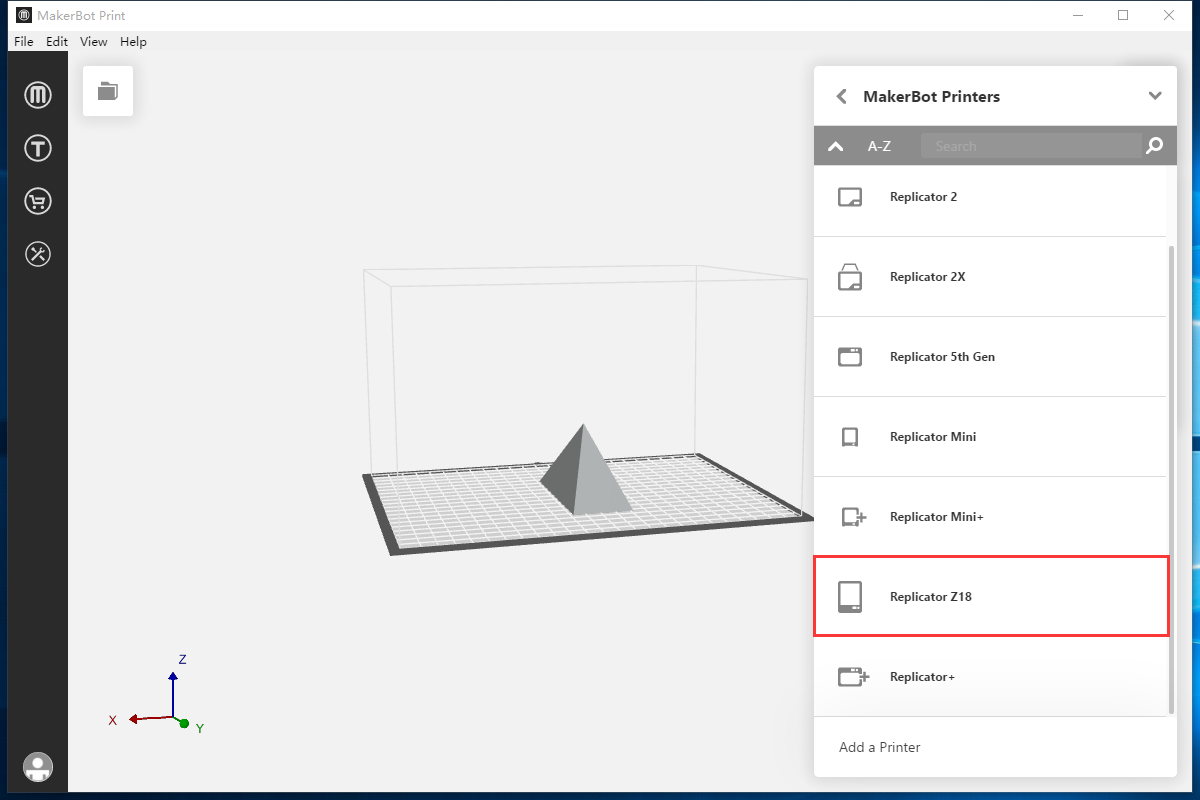Select the Replicator Z18 text
The width and height of the screenshot is (1200, 800).
point(931,597)
